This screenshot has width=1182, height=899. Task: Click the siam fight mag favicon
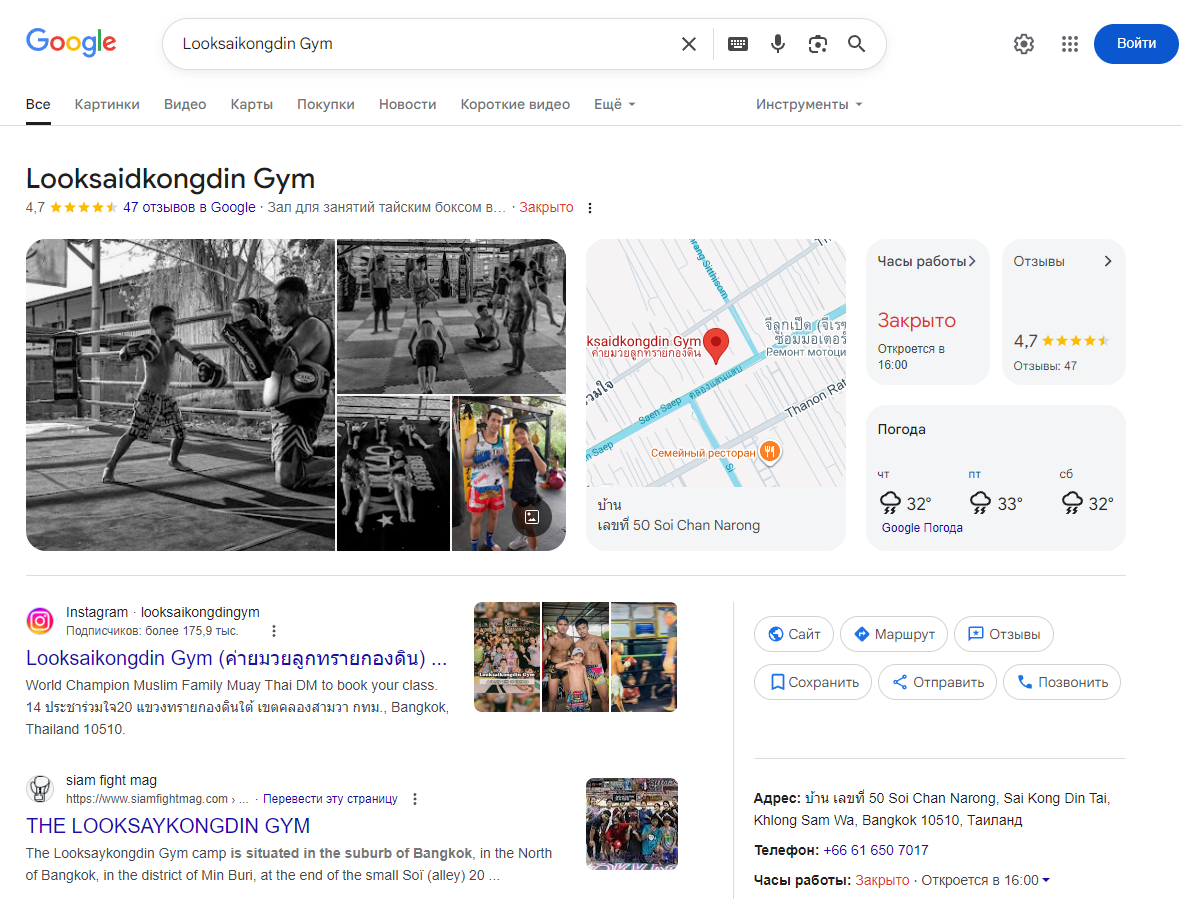pos(40,789)
